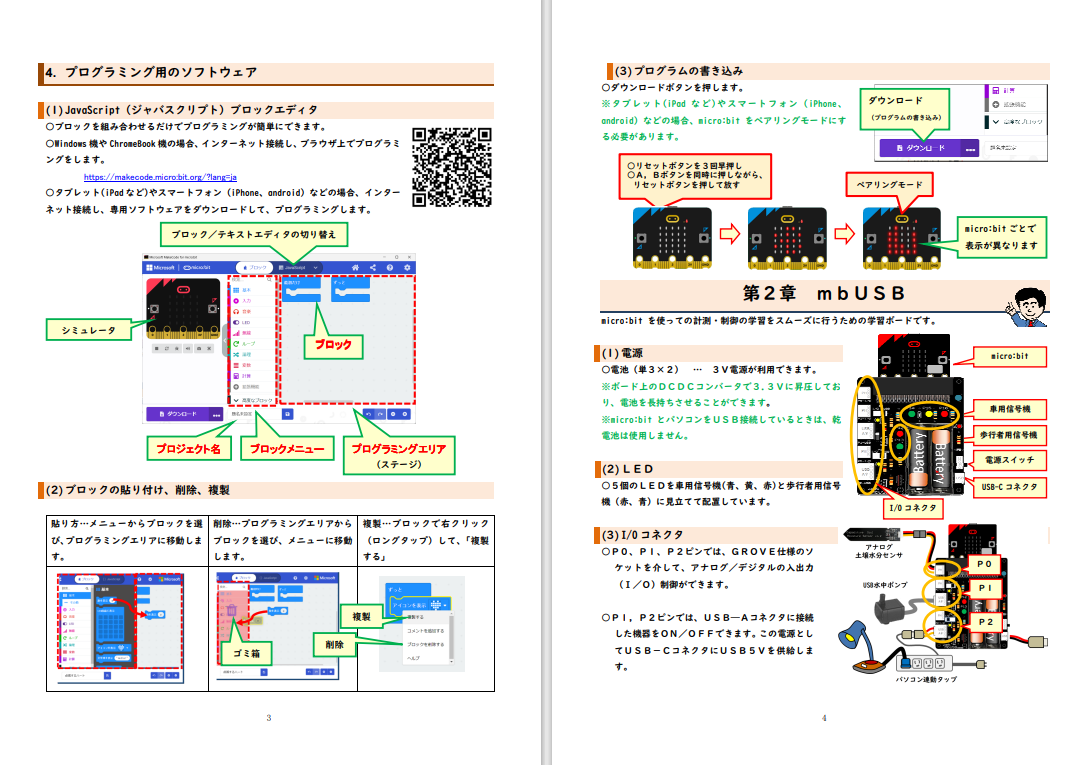Image resolution: width=1091 pixels, height=765 pixels.
Task: Click the red 'ブロック' callout label
Action: pos(333,345)
